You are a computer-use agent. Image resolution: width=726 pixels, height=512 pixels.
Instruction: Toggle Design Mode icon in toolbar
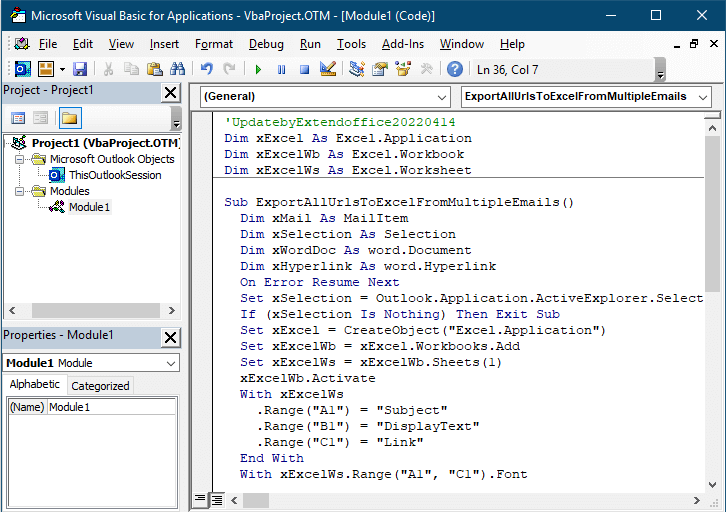[x=327, y=69]
